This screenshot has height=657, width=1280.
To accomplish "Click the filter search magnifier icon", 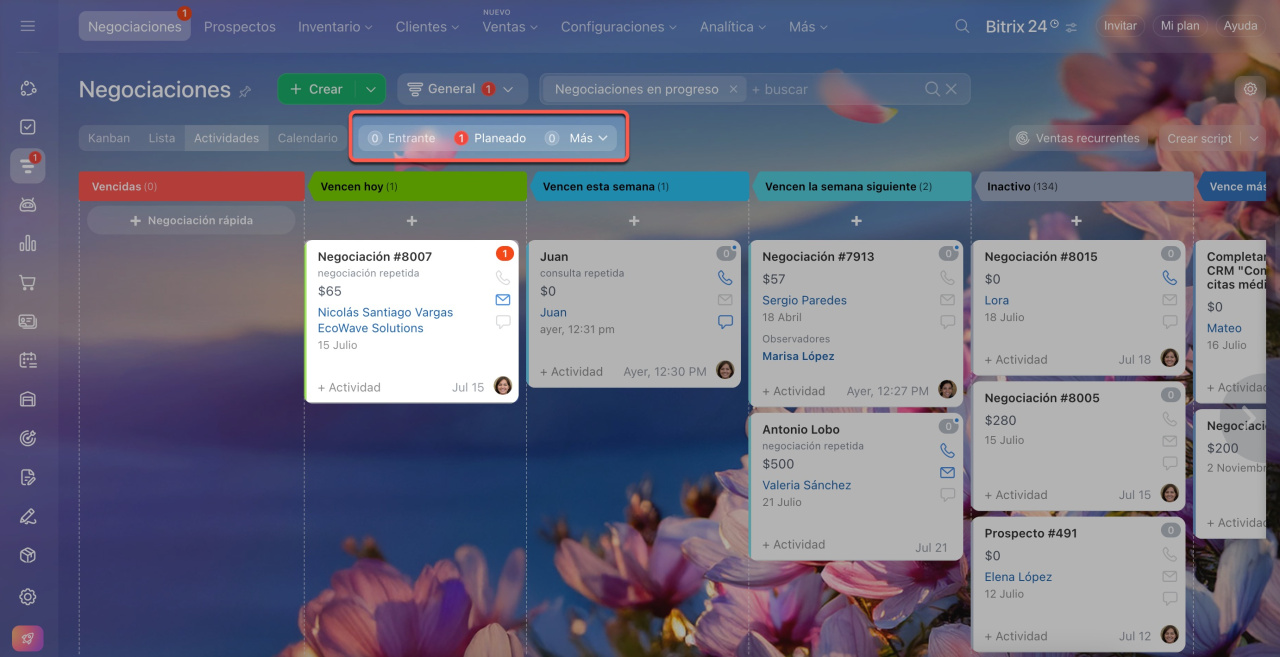I will (932, 89).
